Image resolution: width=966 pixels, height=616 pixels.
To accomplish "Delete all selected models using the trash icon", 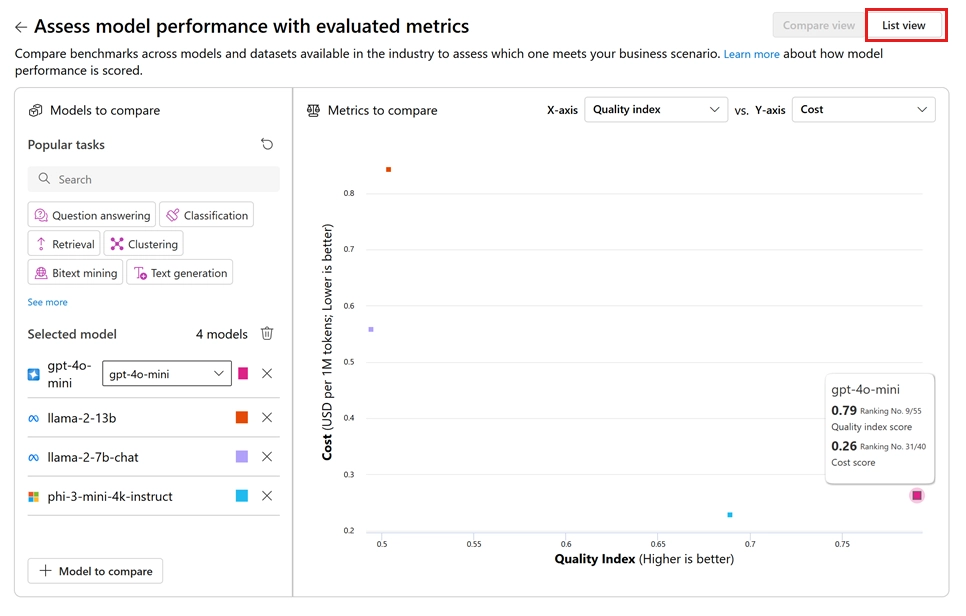I will [x=267, y=334].
